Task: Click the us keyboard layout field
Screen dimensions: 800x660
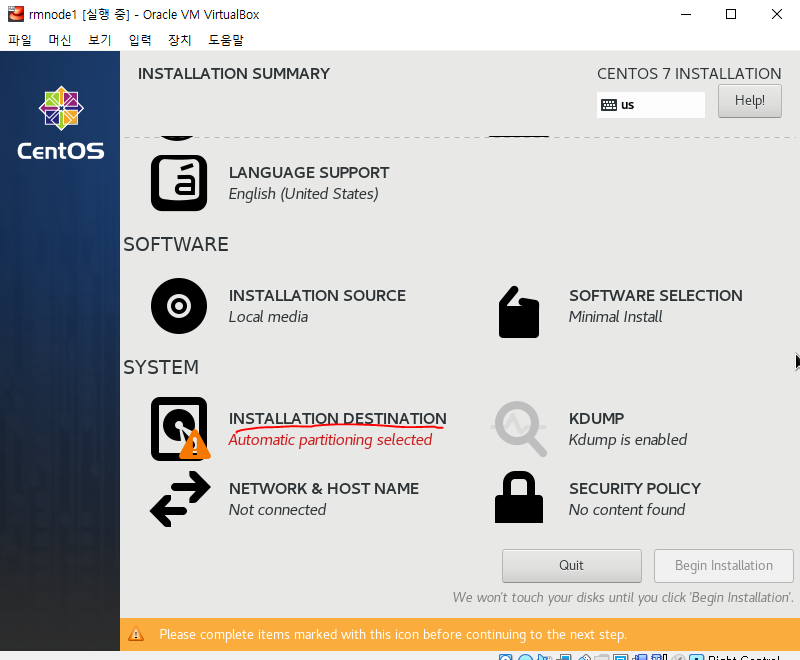Action: 651,105
